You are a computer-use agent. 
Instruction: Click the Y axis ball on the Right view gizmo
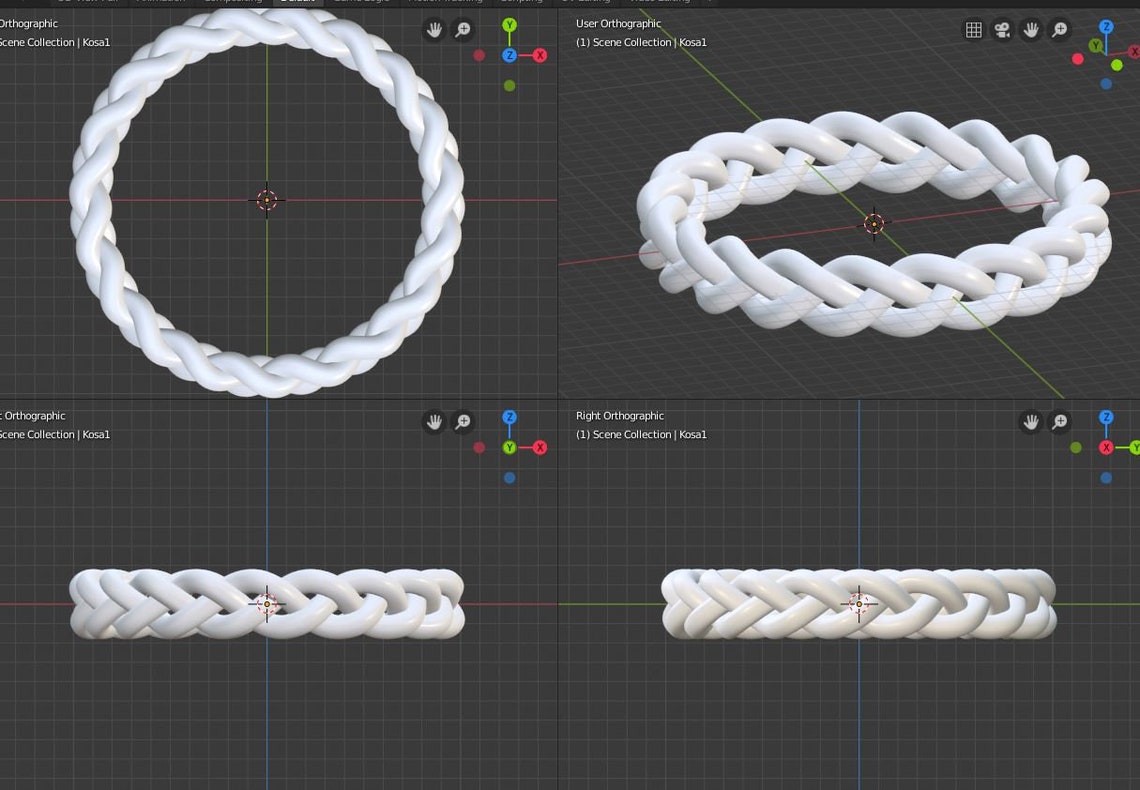click(1134, 447)
